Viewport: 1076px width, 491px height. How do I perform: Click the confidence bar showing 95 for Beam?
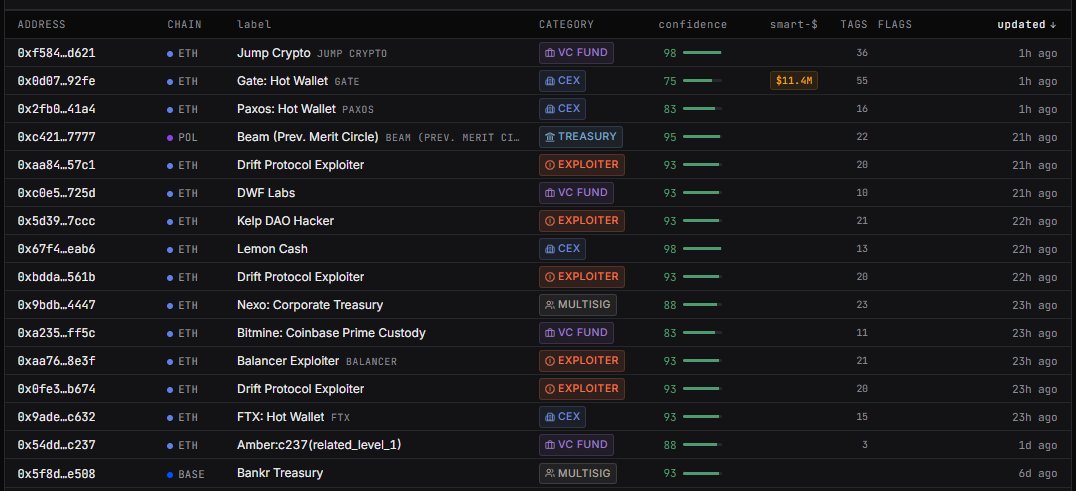(x=702, y=137)
